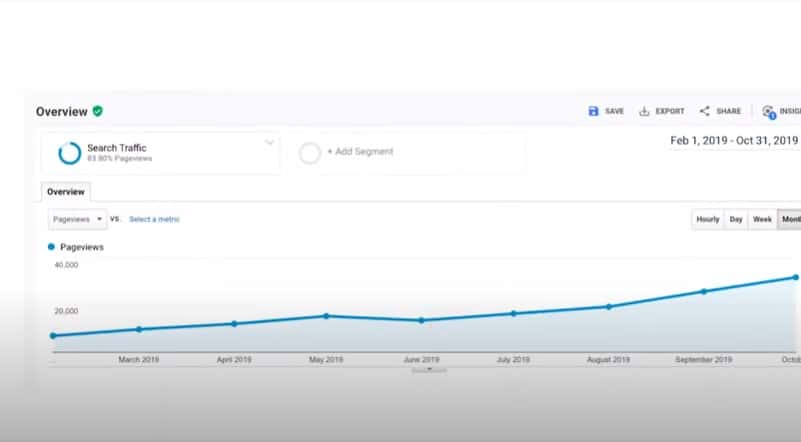Click the empty circle beside Add Segment
The image size is (801, 442).
coord(310,152)
